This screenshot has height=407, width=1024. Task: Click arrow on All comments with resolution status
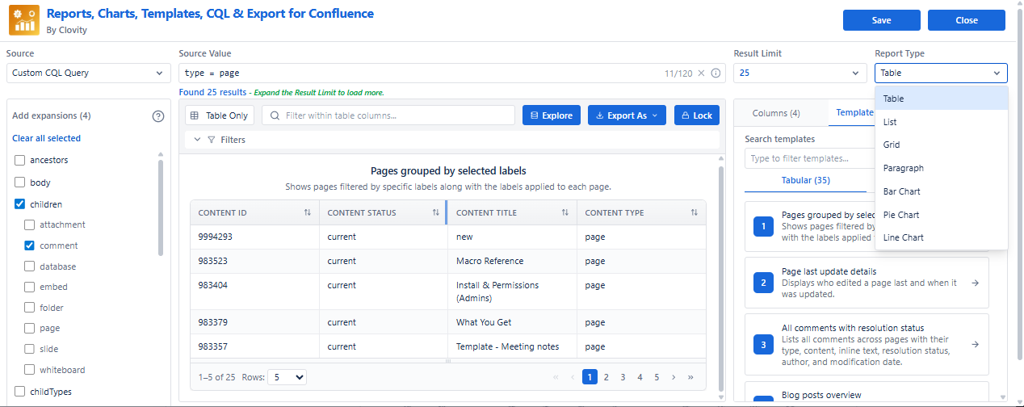(975, 344)
